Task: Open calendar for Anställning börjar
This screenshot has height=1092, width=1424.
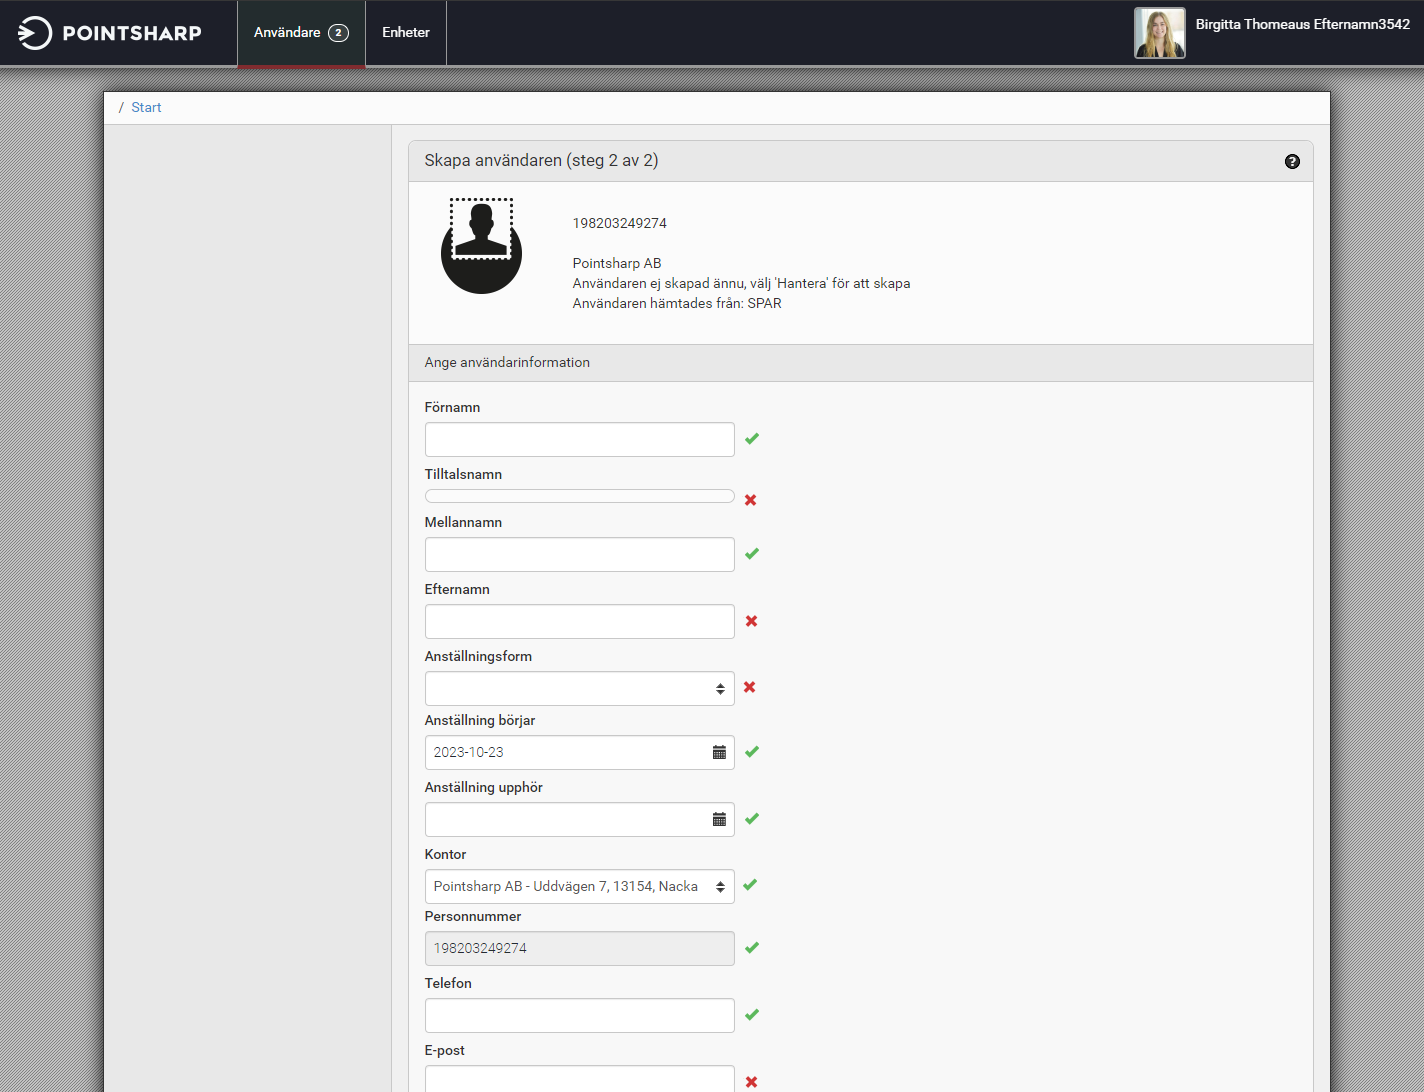Action: (x=719, y=752)
